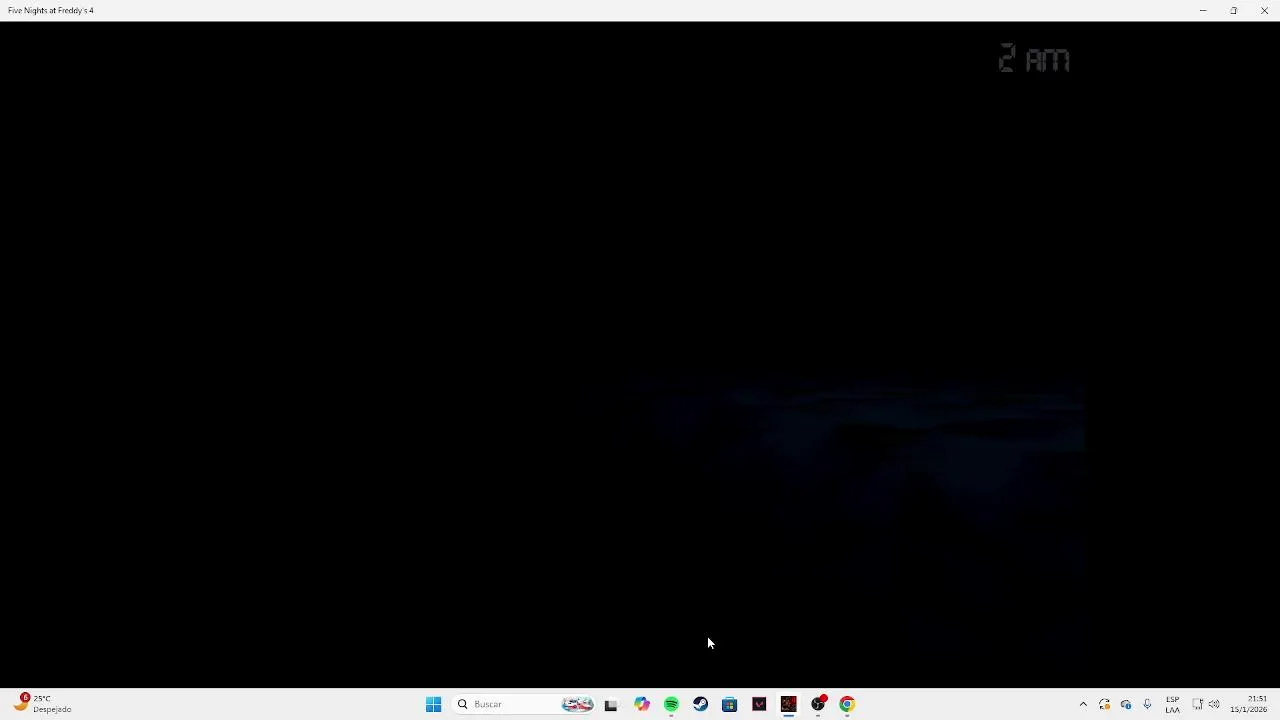Open Steam from the taskbar
Image resolution: width=1280 pixels, height=720 pixels.
coord(701,704)
